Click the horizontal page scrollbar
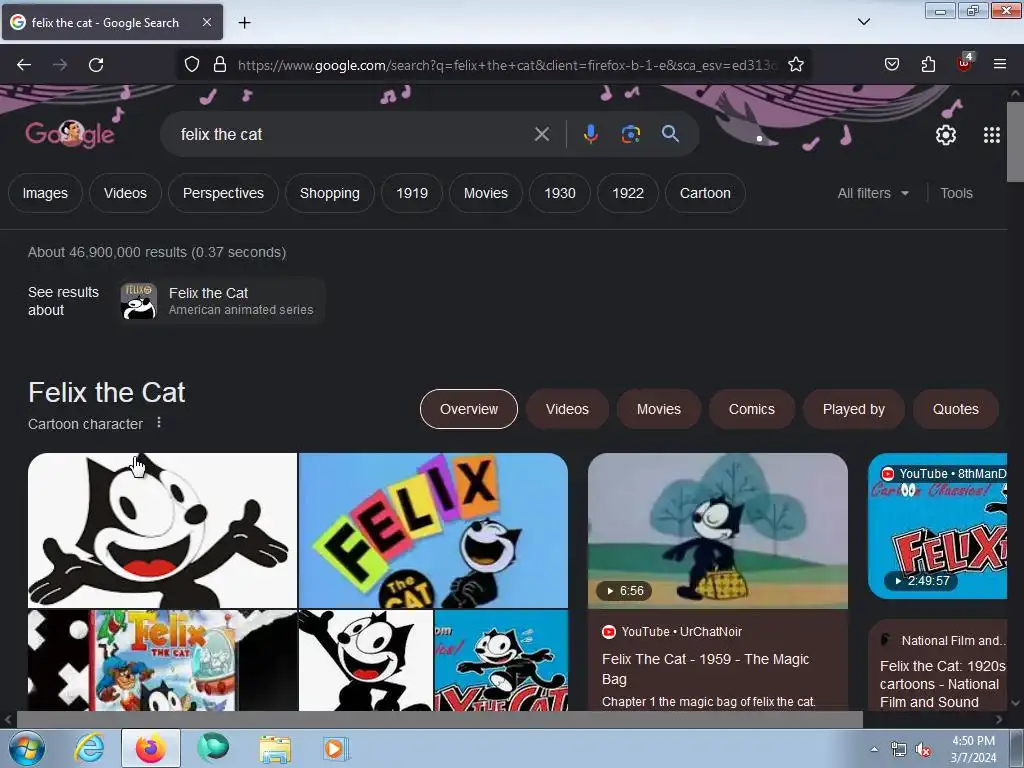 click(x=439, y=719)
